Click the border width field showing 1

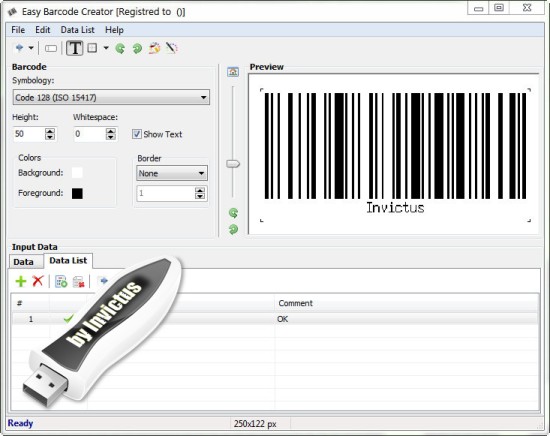[x=166, y=193]
